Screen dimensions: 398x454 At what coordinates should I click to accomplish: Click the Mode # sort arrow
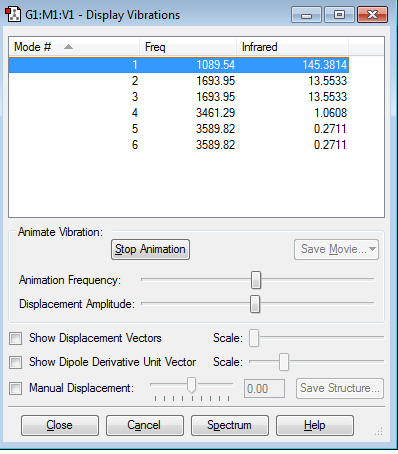(x=68, y=47)
